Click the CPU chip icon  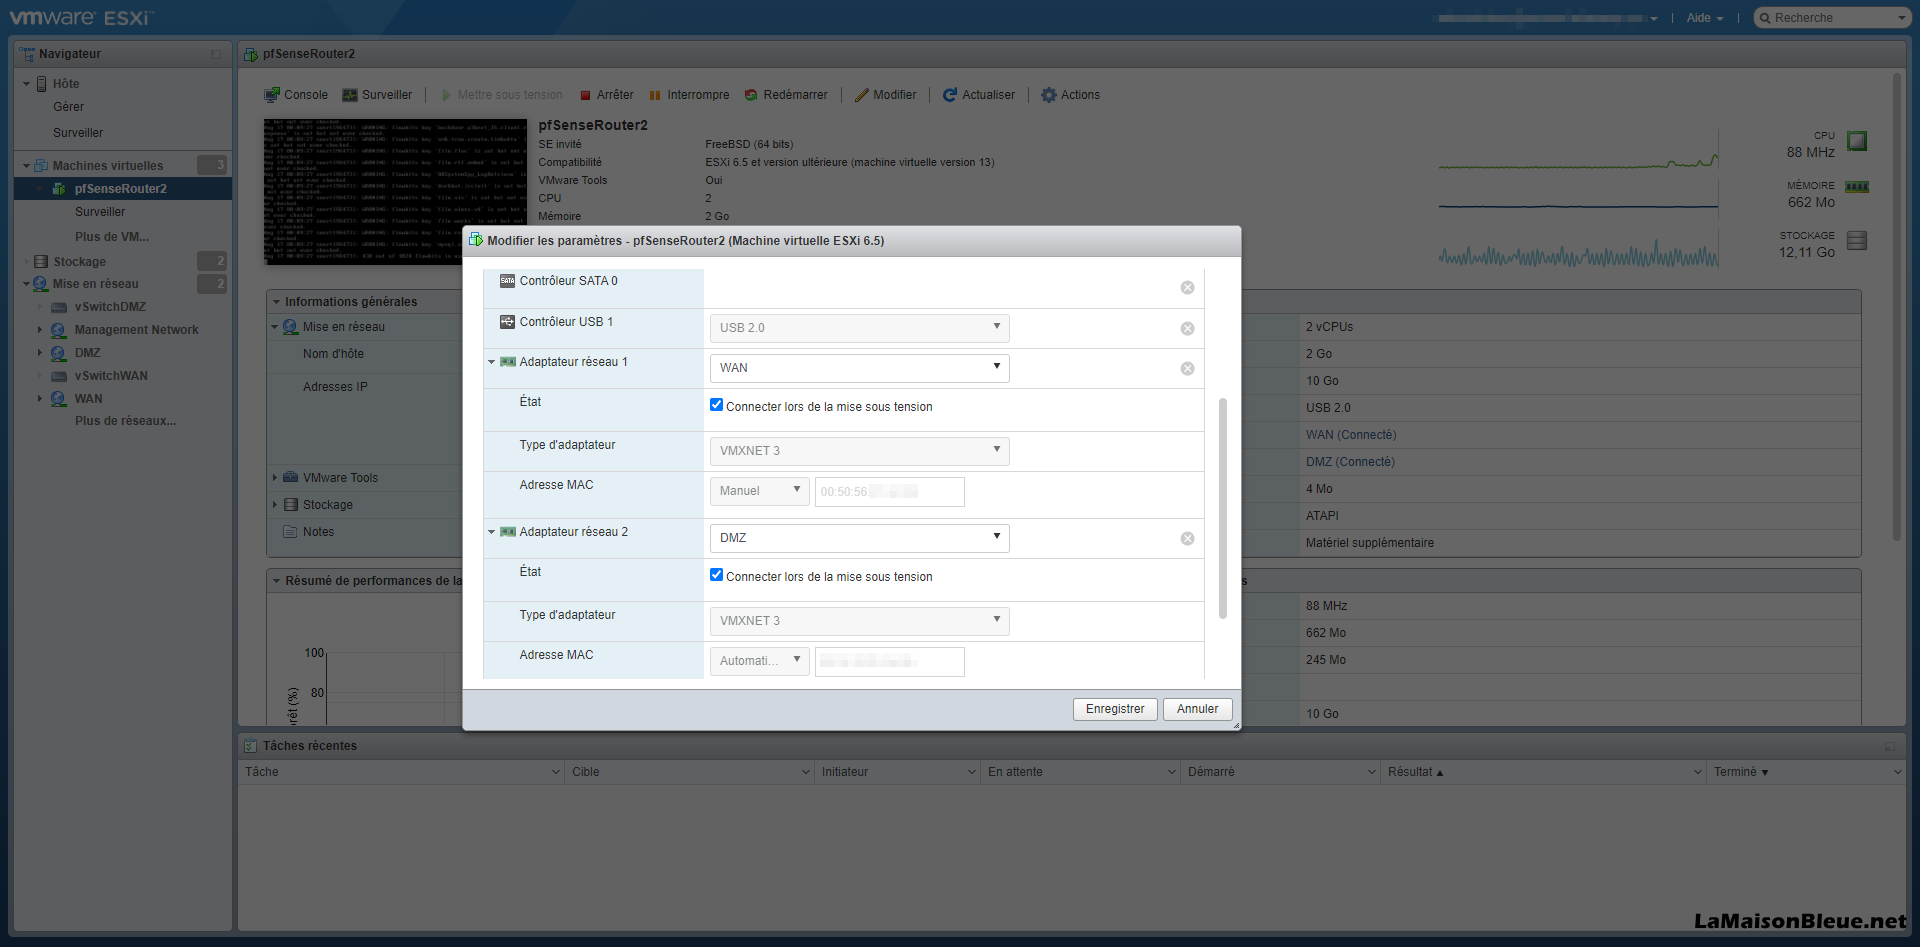[1857, 141]
